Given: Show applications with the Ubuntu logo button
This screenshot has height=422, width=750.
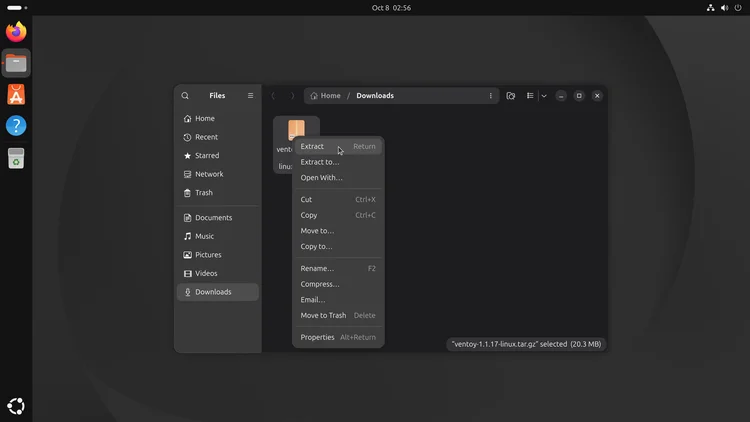Looking at the screenshot, I should click(16, 406).
